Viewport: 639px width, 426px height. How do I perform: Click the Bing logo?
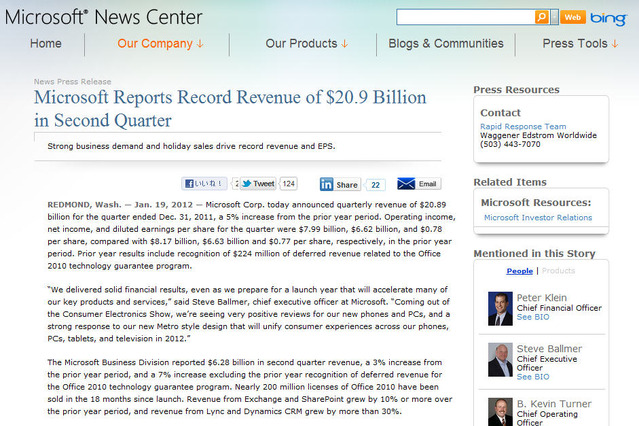pos(608,18)
